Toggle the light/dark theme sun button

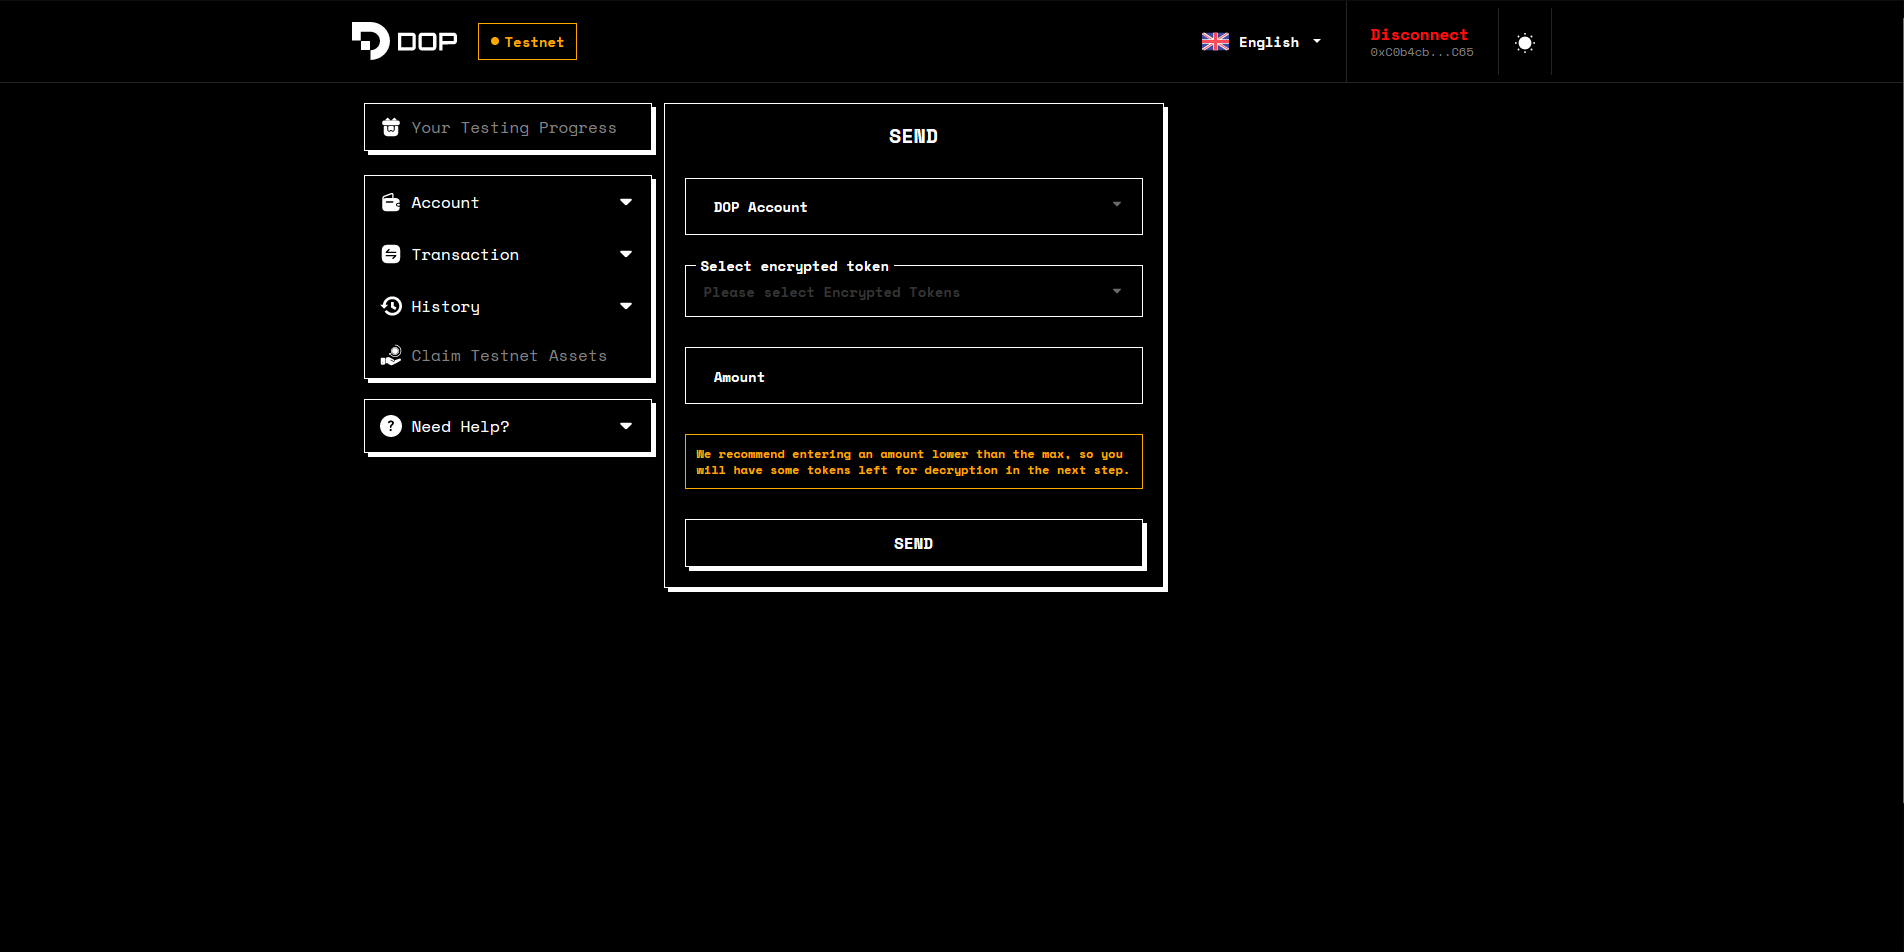tap(1524, 43)
